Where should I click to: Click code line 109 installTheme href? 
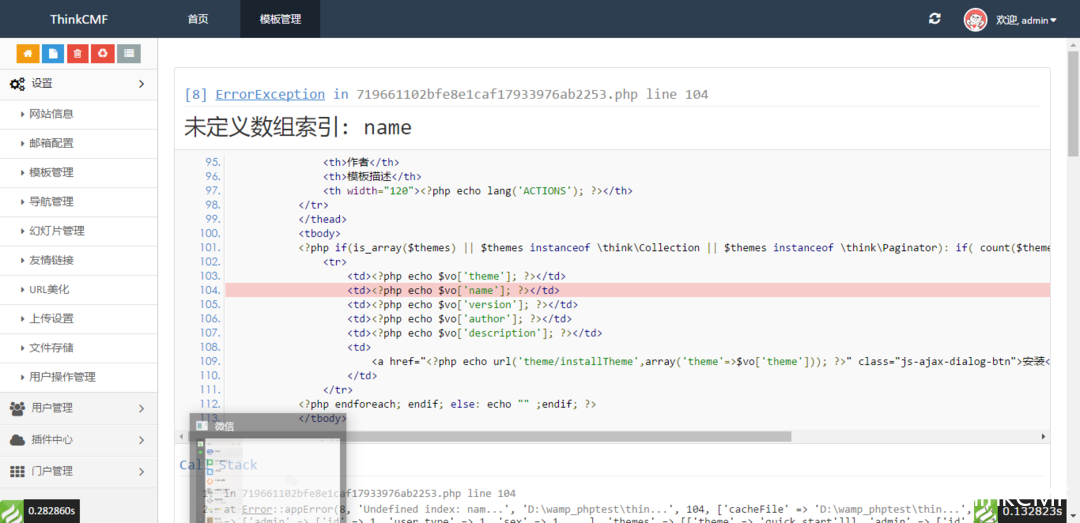coord(711,362)
